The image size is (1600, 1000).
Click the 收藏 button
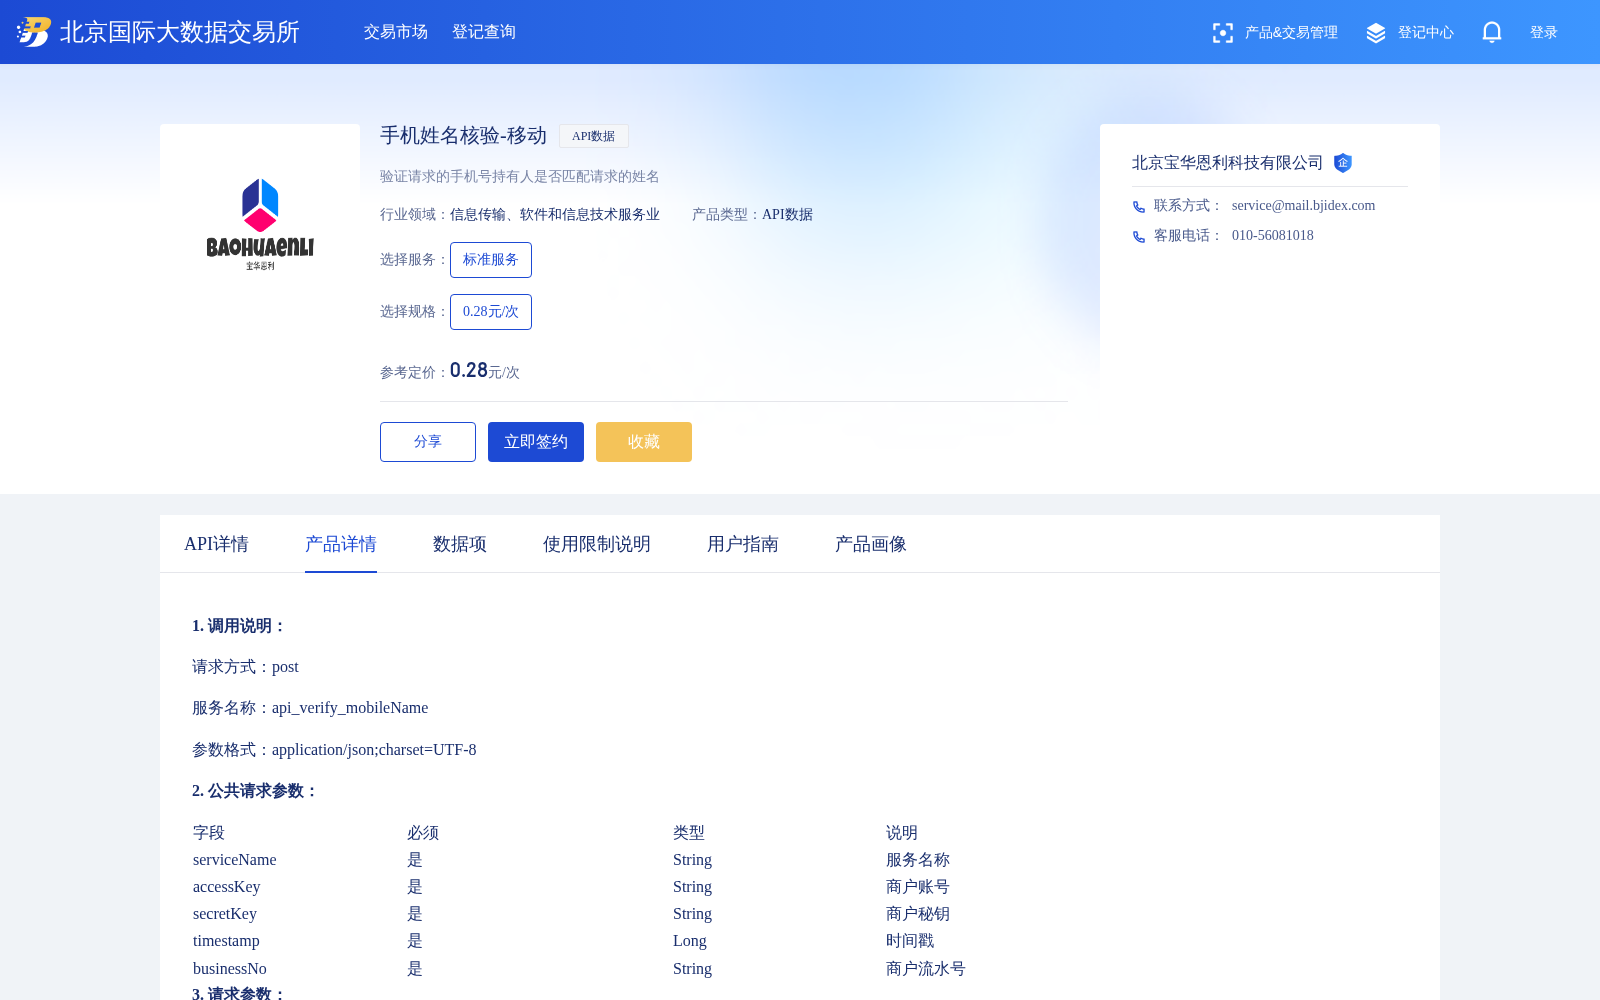click(644, 442)
